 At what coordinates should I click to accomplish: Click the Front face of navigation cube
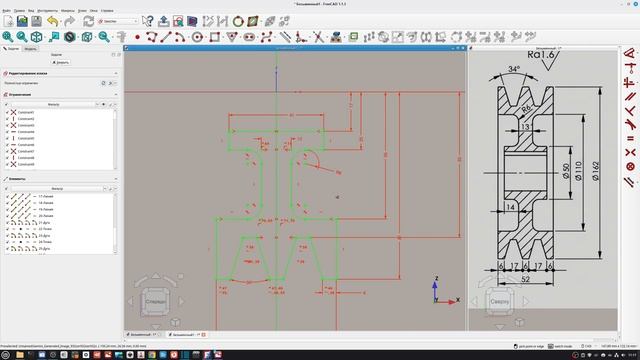click(156, 302)
